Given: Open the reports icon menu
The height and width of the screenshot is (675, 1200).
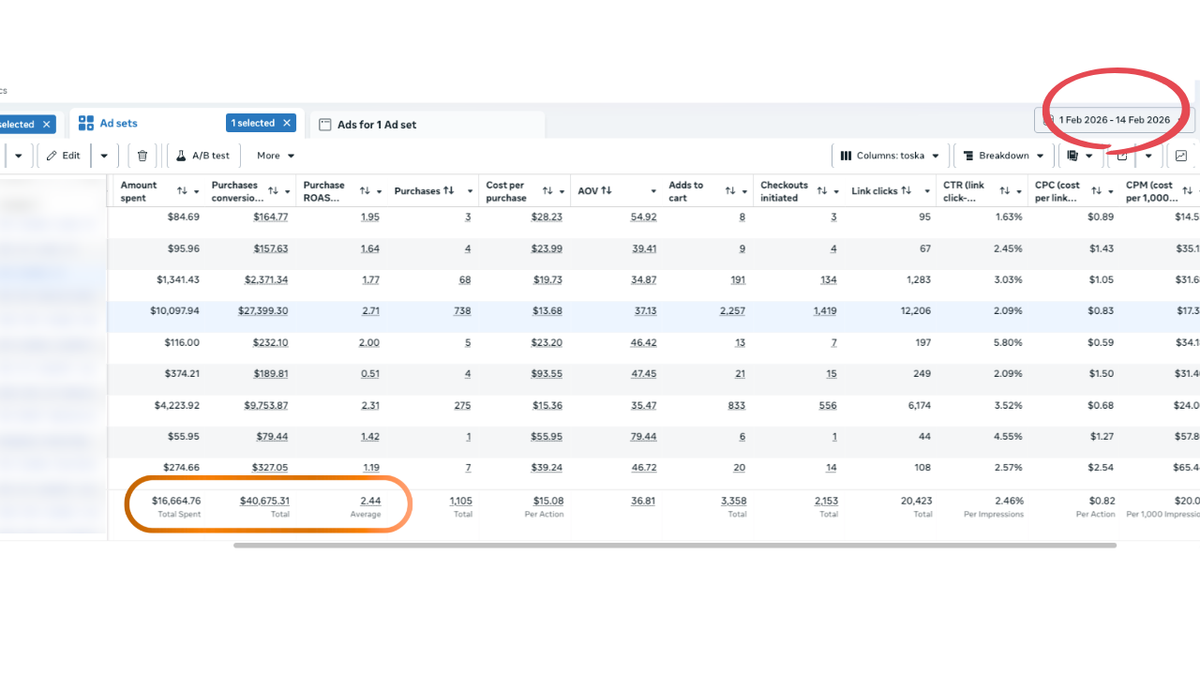Looking at the screenshot, I should click(1073, 156).
